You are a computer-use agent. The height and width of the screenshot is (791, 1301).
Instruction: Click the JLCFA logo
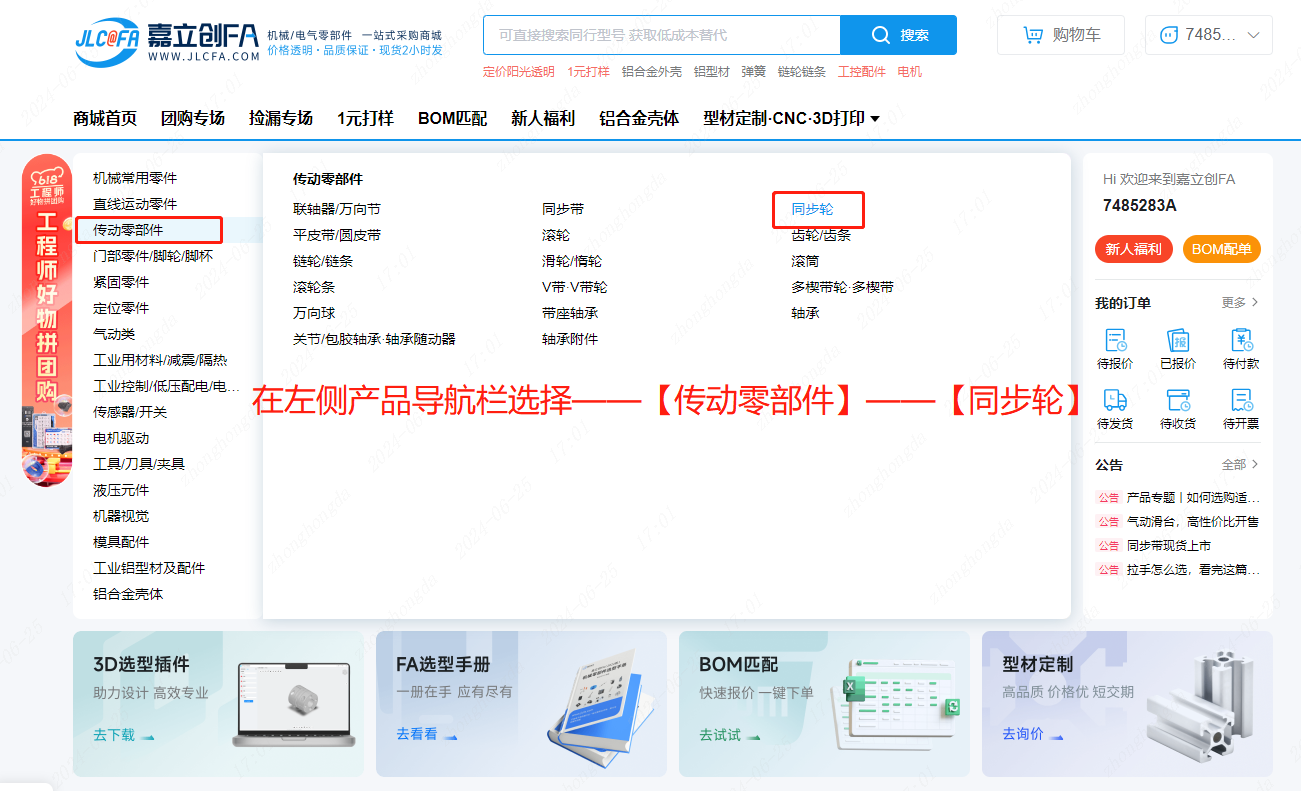(x=166, y=40)
